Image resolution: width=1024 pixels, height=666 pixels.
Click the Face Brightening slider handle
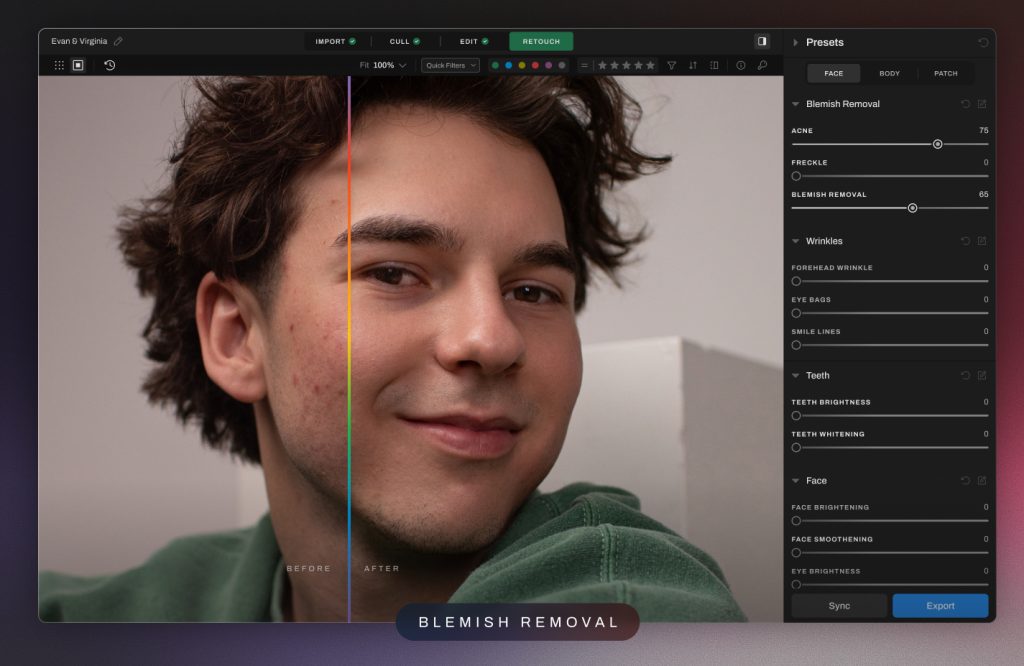tap(796, 521)
